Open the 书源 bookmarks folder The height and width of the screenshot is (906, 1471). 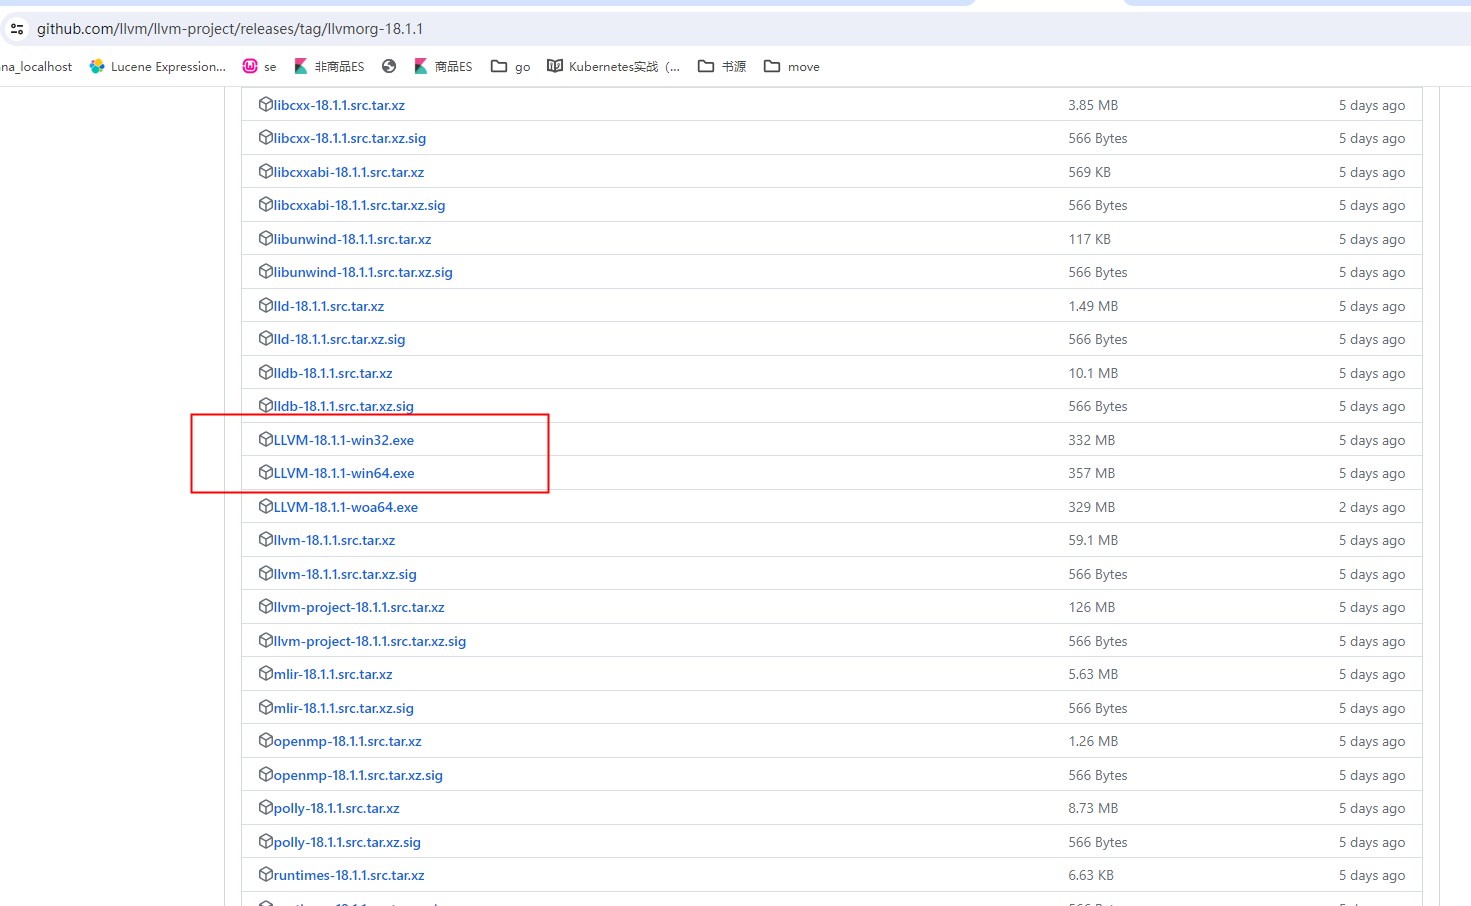click(x=722, y=66)
